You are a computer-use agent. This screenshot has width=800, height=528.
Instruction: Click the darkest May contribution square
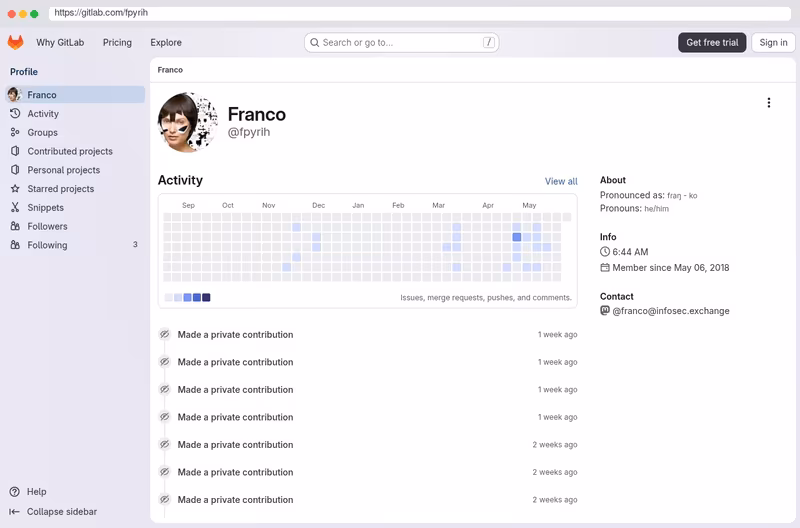click(x=517, y=237)
